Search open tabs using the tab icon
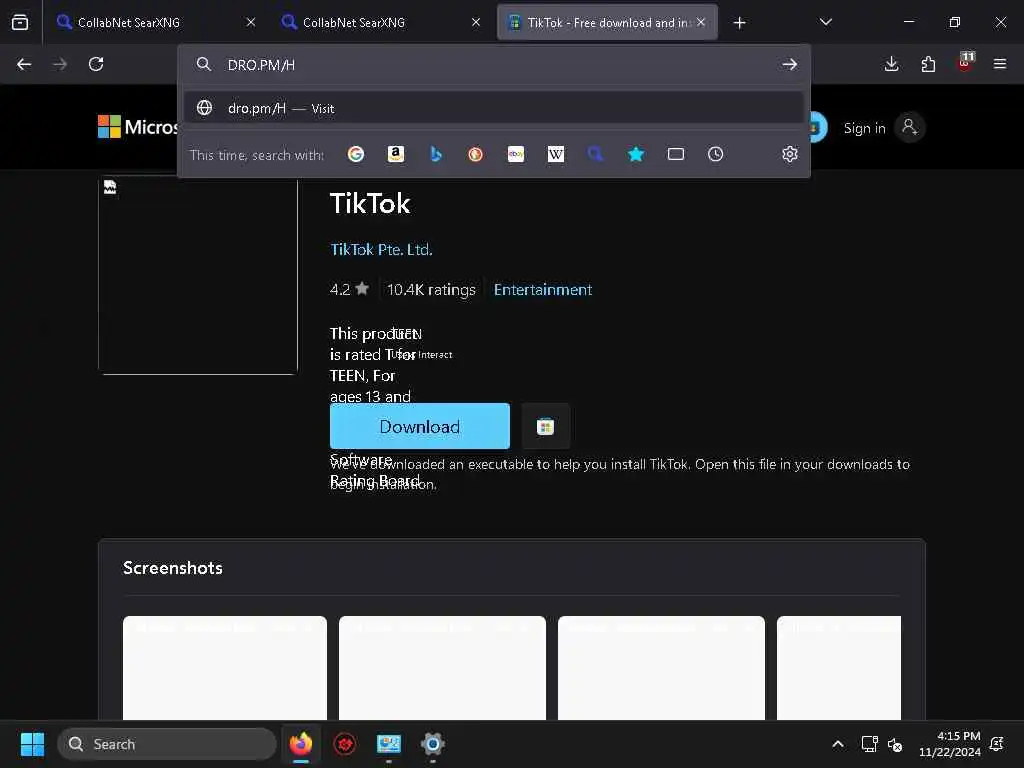 [676, 154]
